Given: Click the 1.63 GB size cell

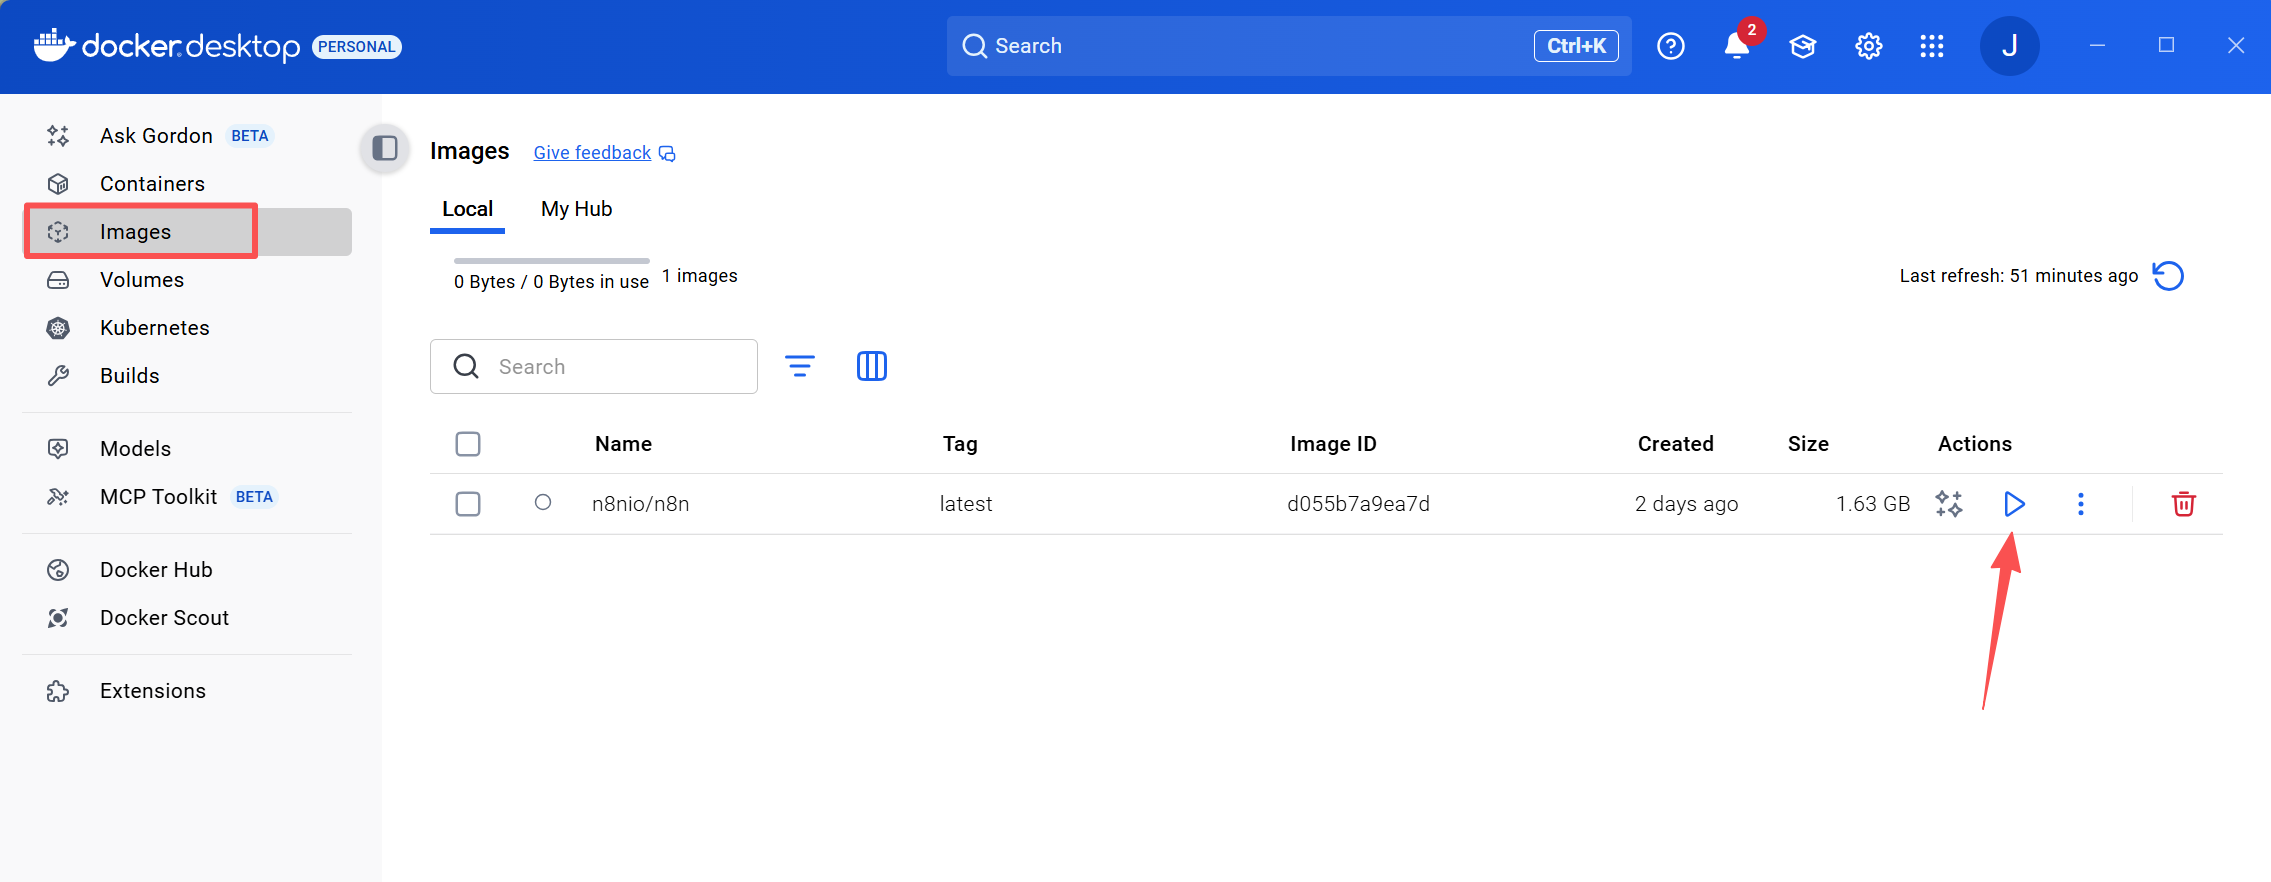Looking at the screenshot, I should point(1873,504).
